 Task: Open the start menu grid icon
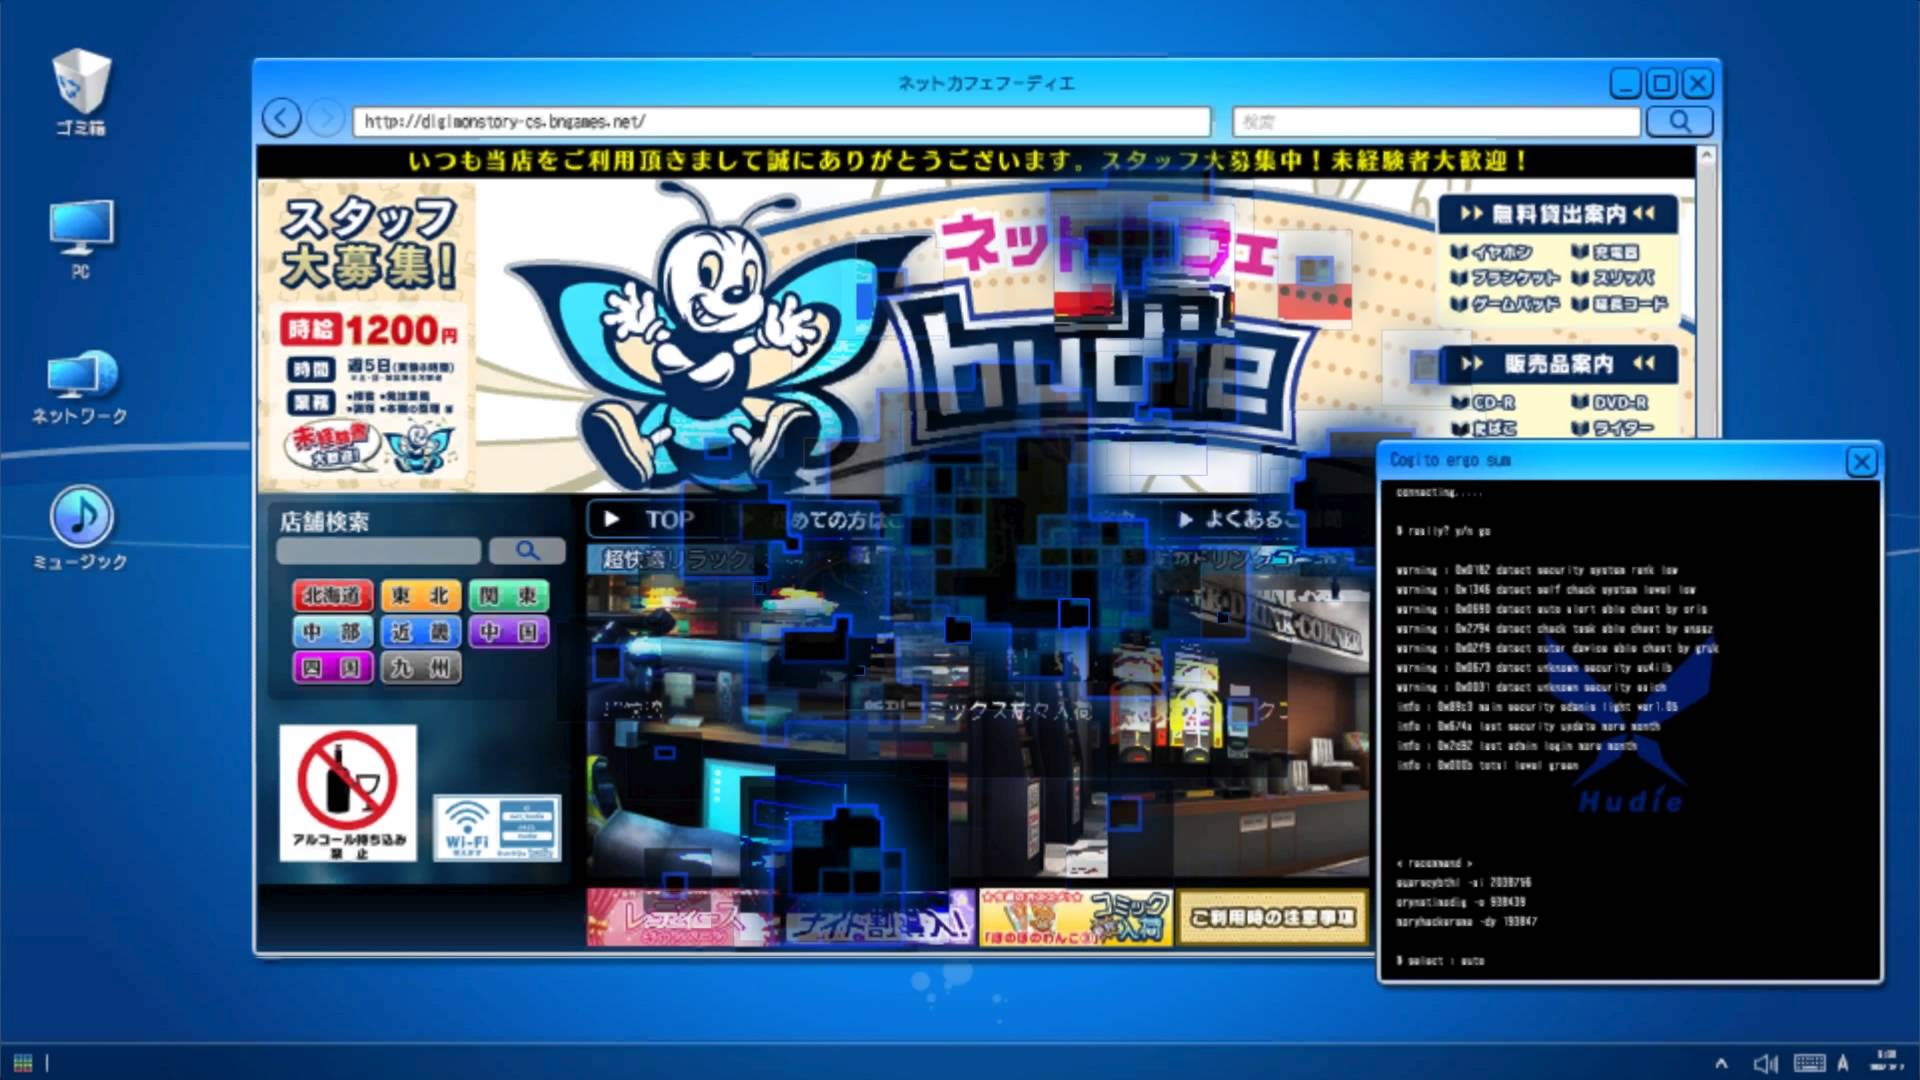pyautogui.click(x=23, y=1062)
